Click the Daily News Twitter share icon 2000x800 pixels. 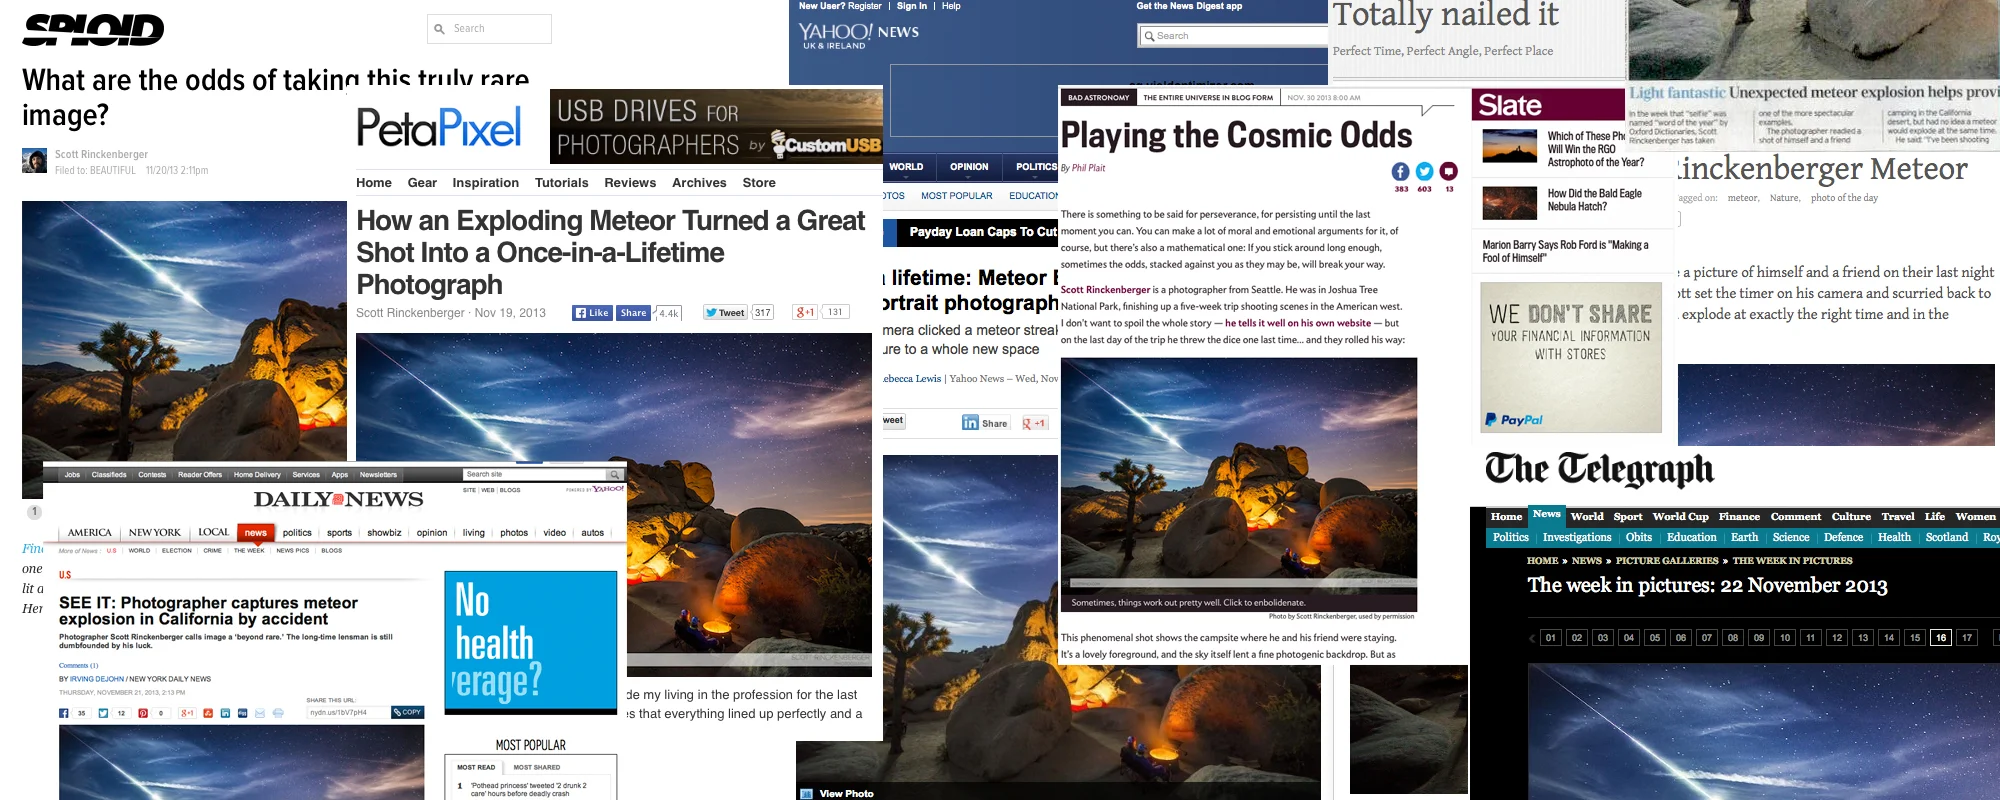click(x=103, y=713)
